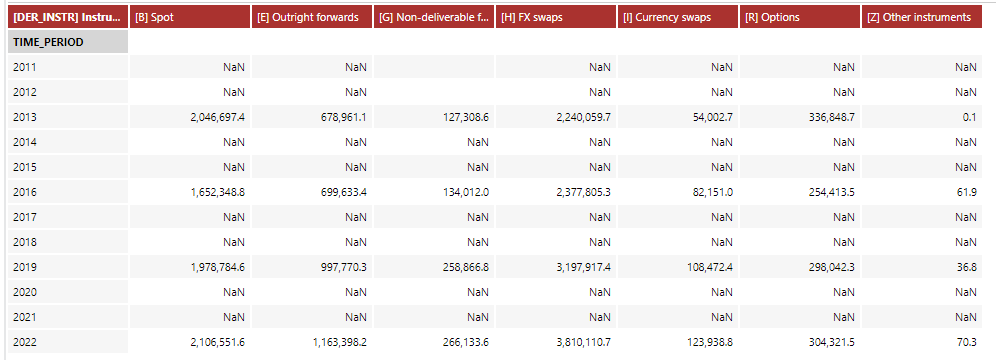Select the [R] Options column header
996x360 pixels.
(x=800, y=17)
